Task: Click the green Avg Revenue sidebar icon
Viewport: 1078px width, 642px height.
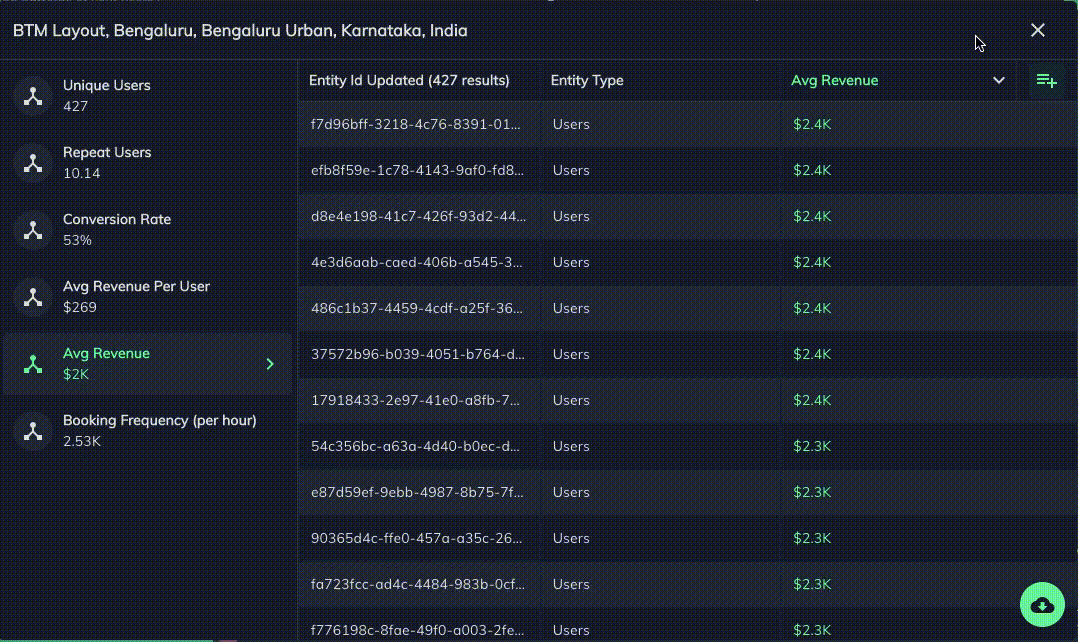Action: coord(33,364)
